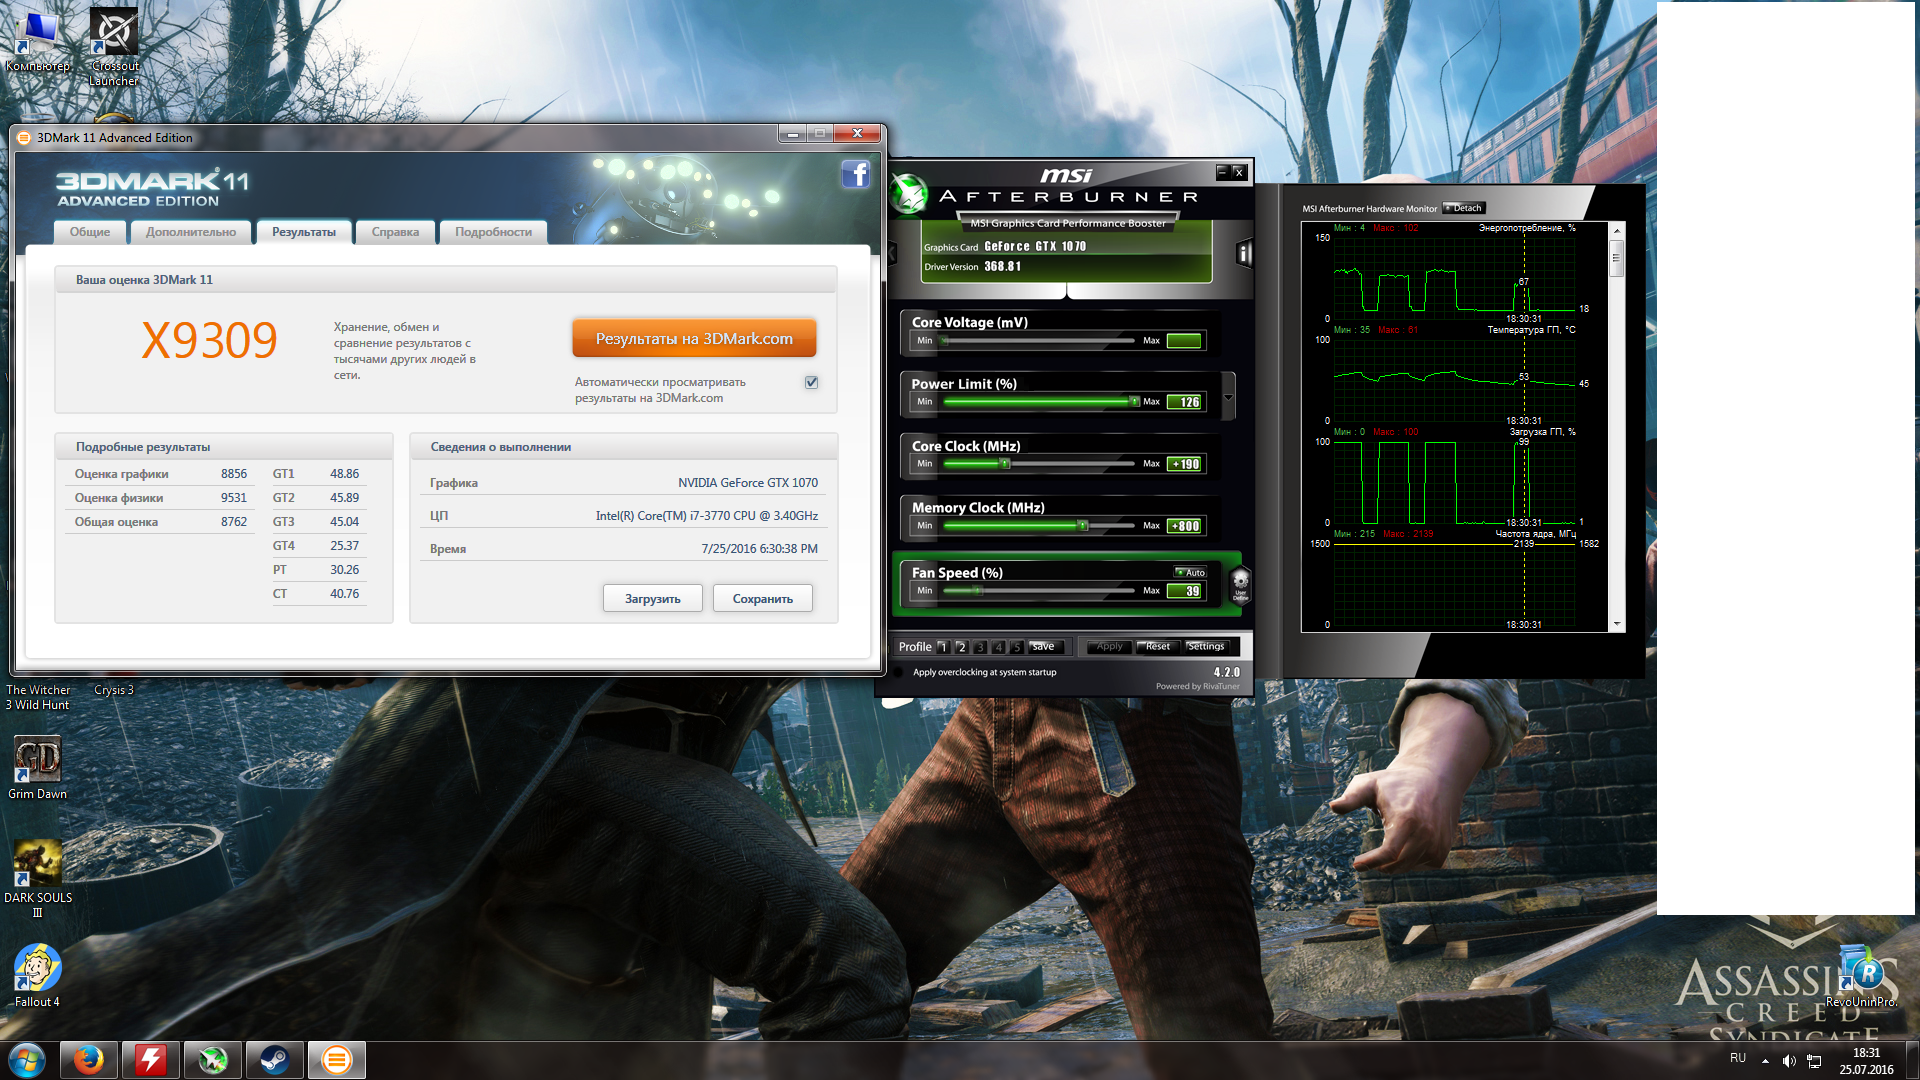Toggle the Fan Speed Auto mode
The width and height of the screenshot is (1920, 1080).
pos(1190,573)
